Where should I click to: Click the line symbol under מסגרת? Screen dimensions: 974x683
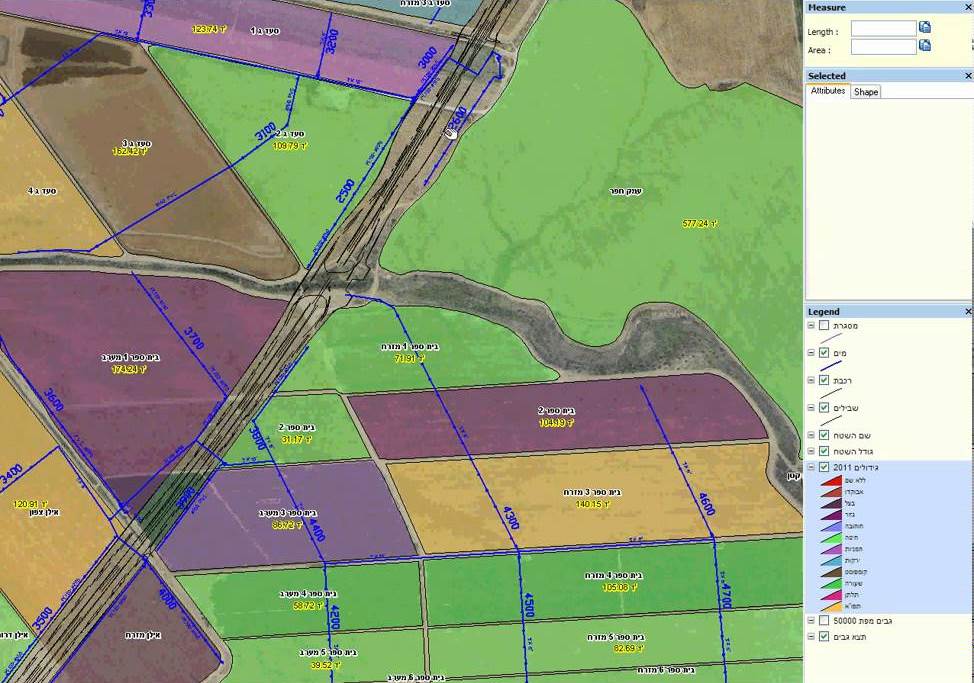coord(831,338)
